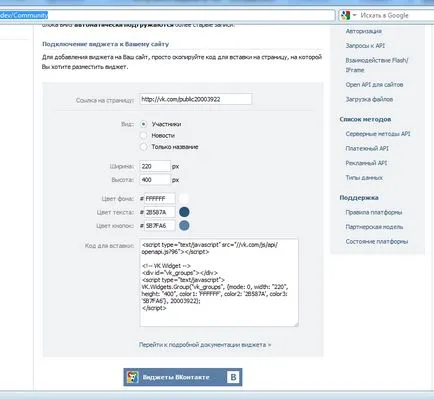Open the Платежный API link
The width and height of the screenshot is (434, 399).
click(367, 148)
